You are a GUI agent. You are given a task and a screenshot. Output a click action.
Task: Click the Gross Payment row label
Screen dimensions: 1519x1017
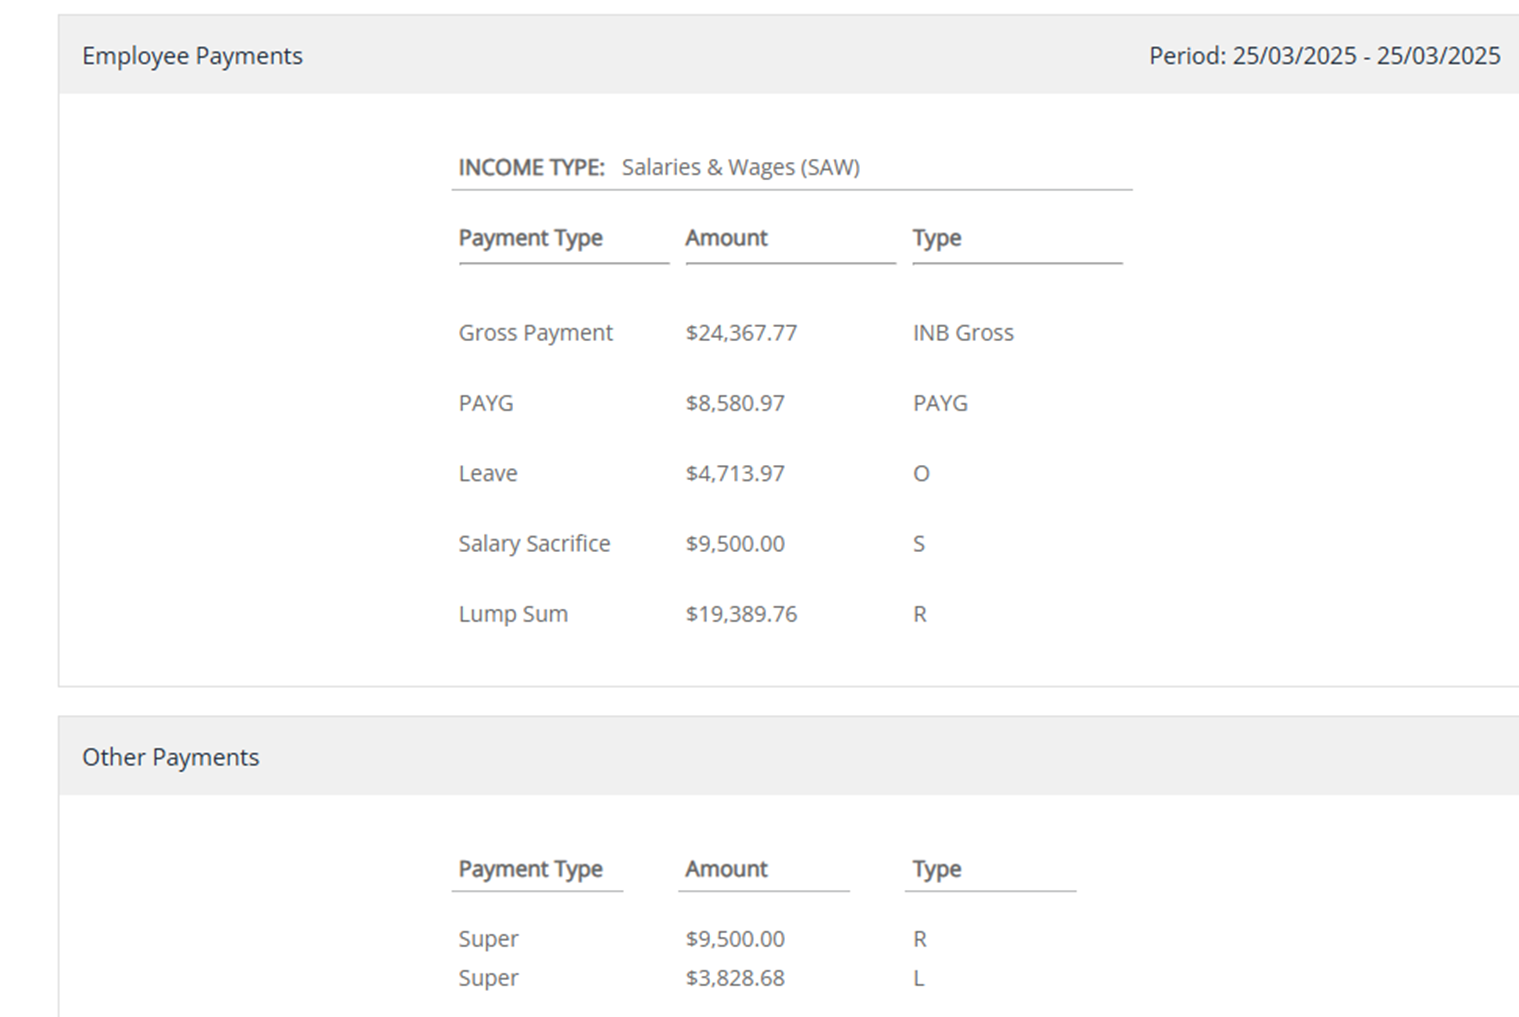tap(535, 333)
